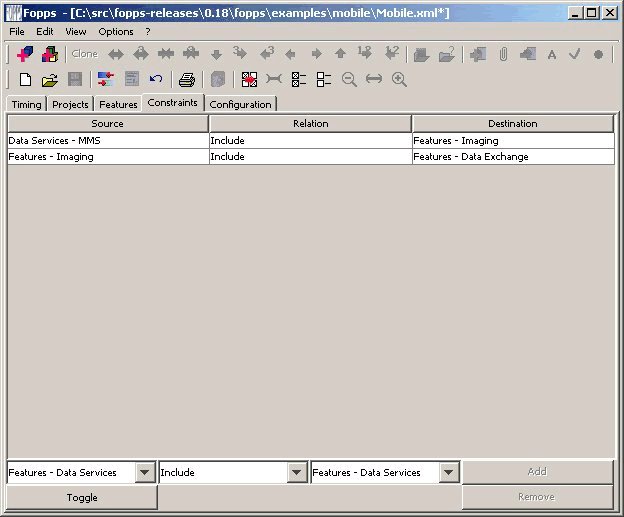Switch to the Projects tab
The height and width of the screenshot is (517, 624).
tap(70, 104)
